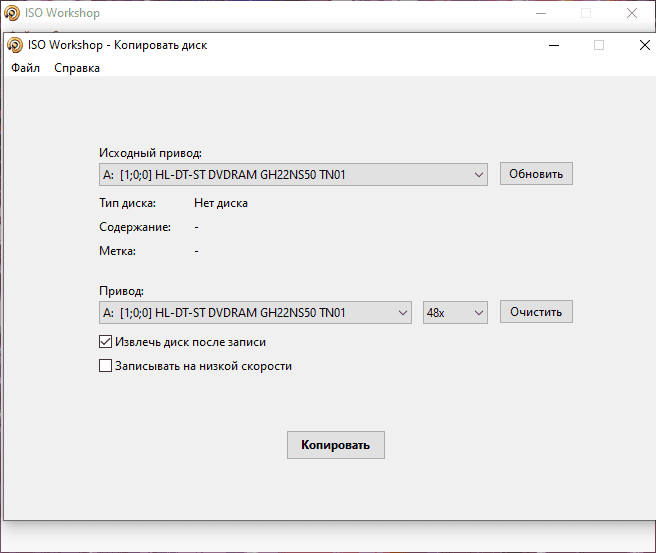
Task: Click the Тип диска label
Action: pos(127,203)
